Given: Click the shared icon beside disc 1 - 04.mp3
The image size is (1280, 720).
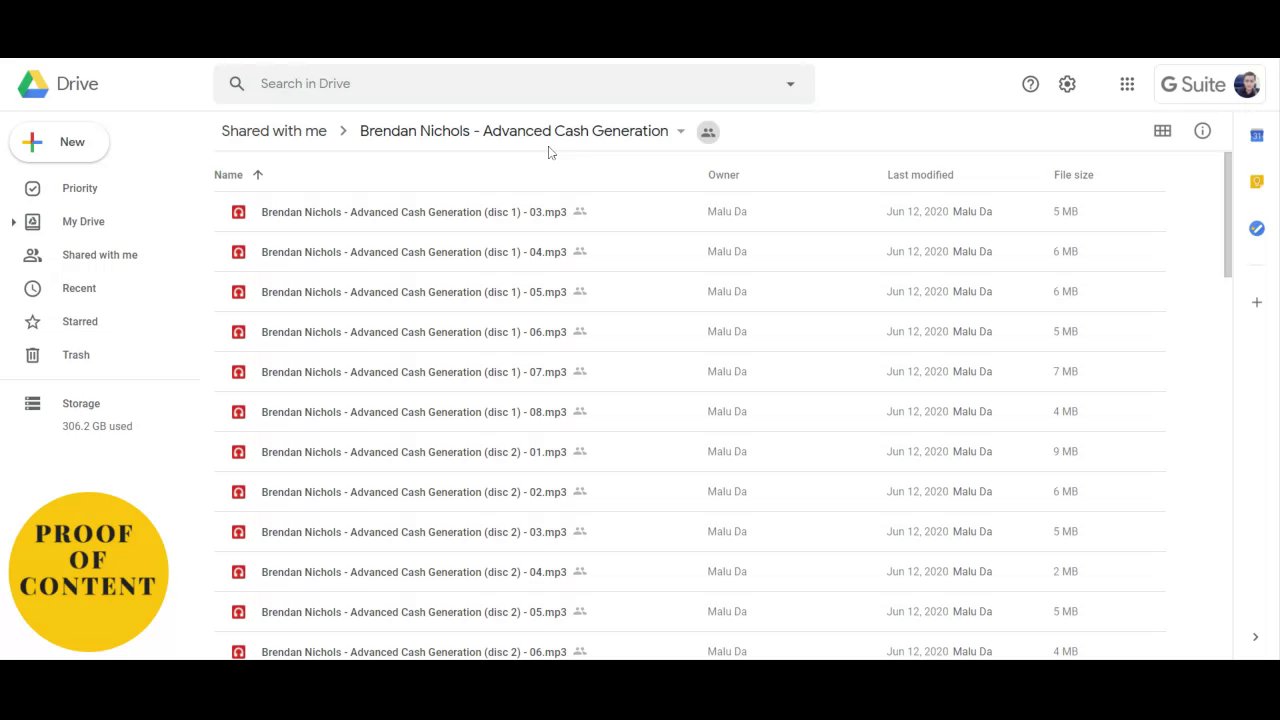Looking at the screenshot, I should pyautogui.click(x=580, y=251).
